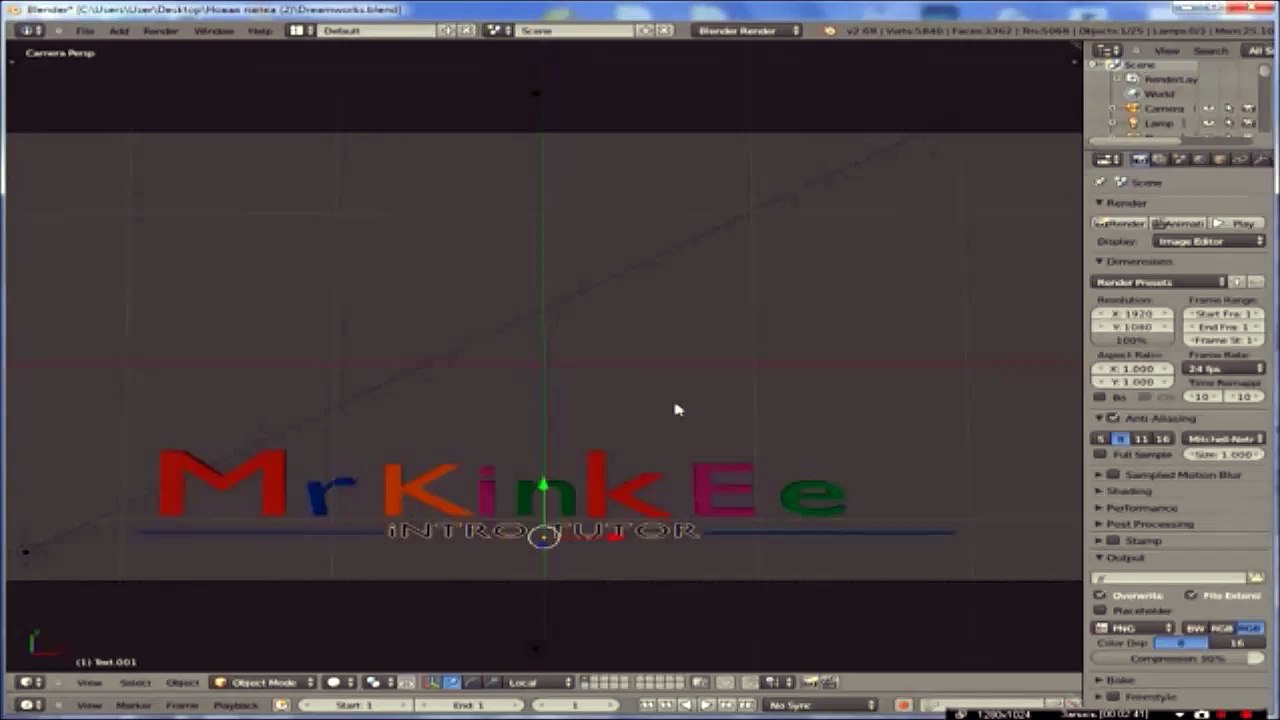This screenshot has height=720, width=1280.
Task: Switch to the Render Layers properties tab icon
Action: pos(1160,160)
